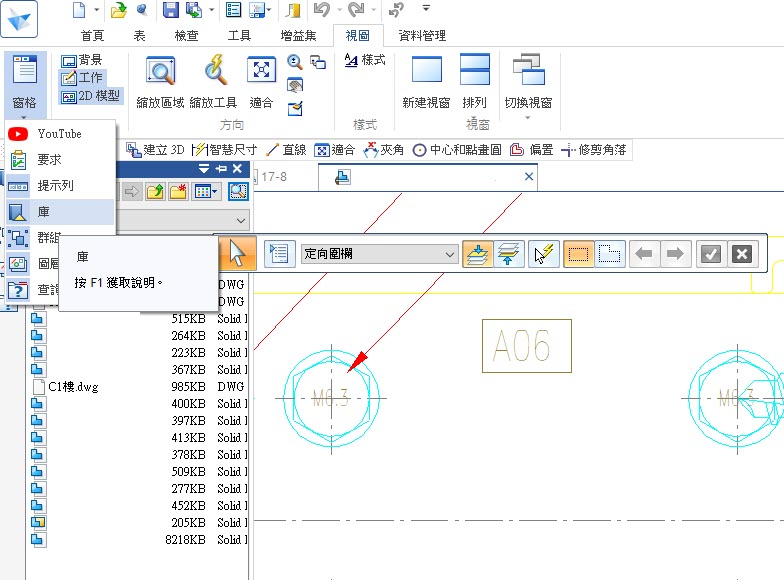
Task: Open the 增益集 ribbon tab
Action: 298,36
